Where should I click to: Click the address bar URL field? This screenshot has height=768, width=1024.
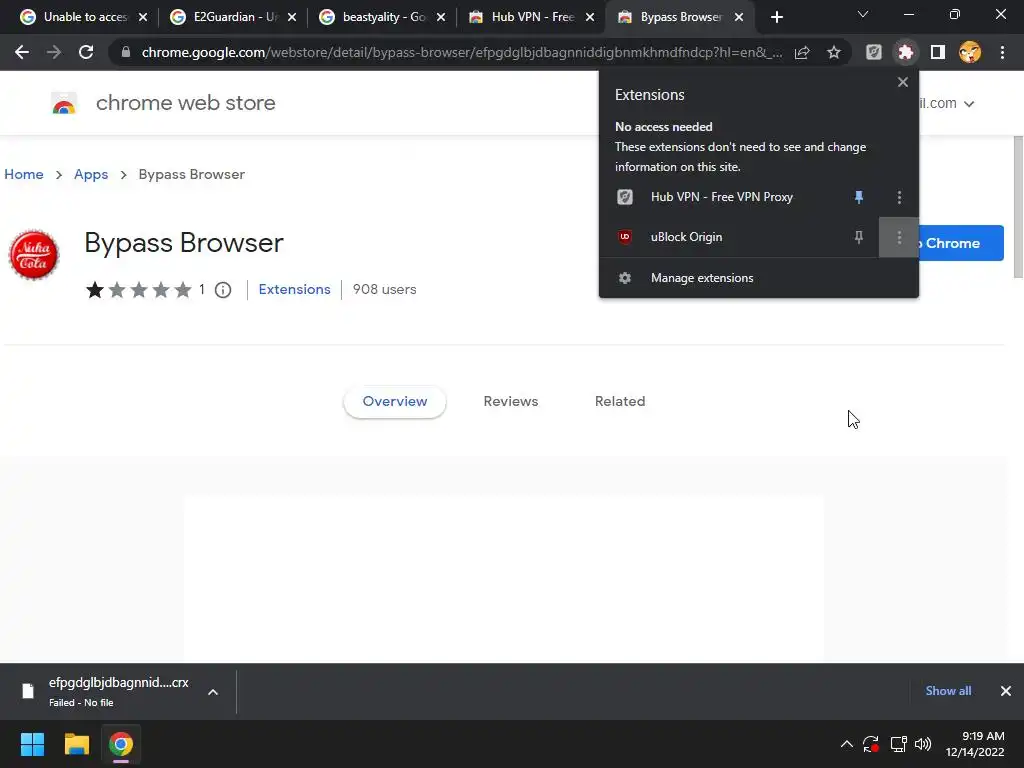pos(462,52)
